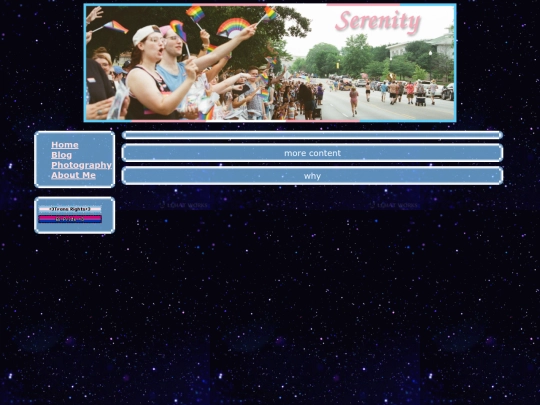Click the Trans Rights badge

pyautogui.click(x=70, y=209)
